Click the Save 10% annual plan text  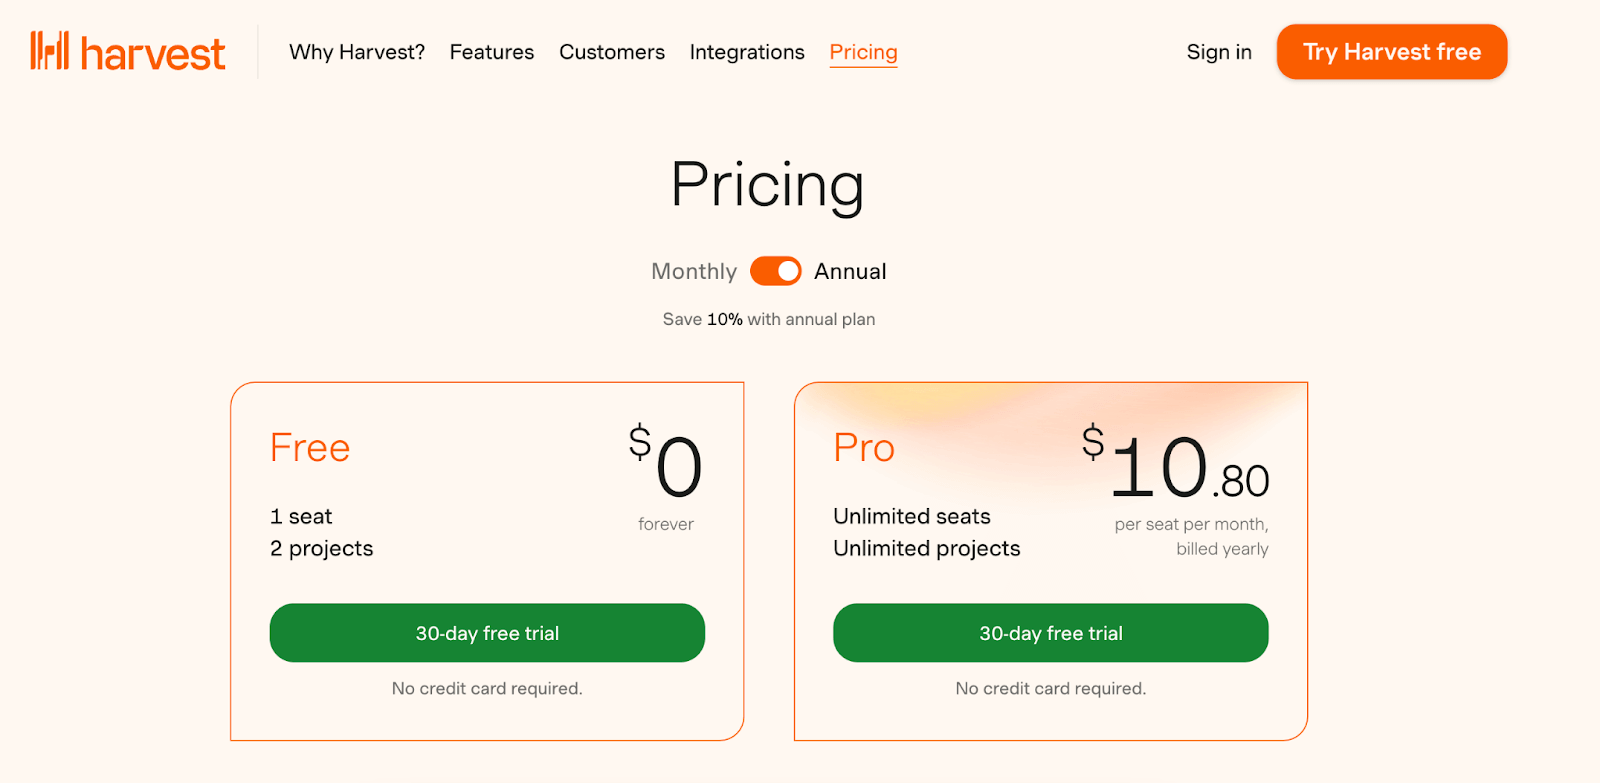[x=768, y=319]
